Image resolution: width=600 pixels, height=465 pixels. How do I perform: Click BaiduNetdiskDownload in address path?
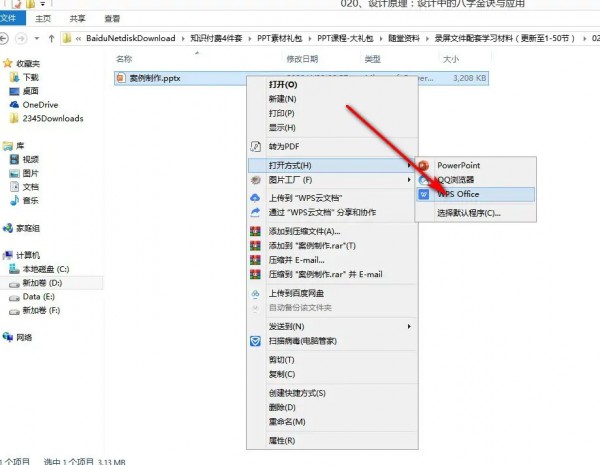[x=130, y=38]
